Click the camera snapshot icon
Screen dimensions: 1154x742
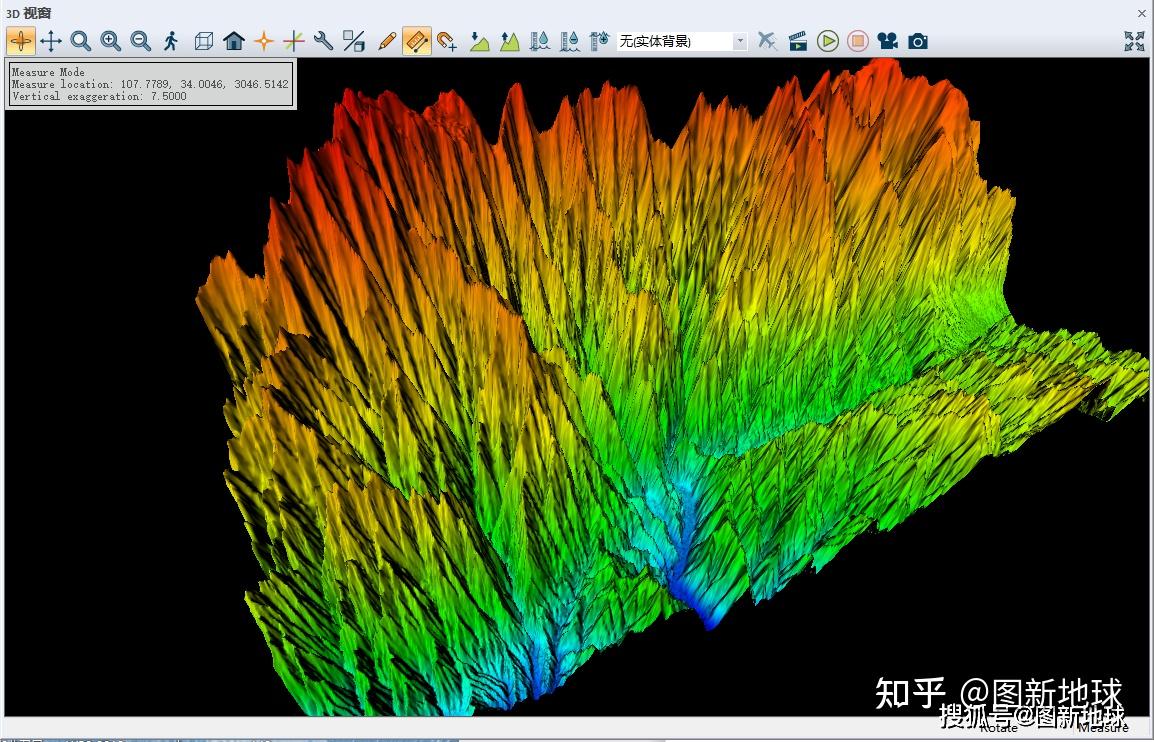918,41
